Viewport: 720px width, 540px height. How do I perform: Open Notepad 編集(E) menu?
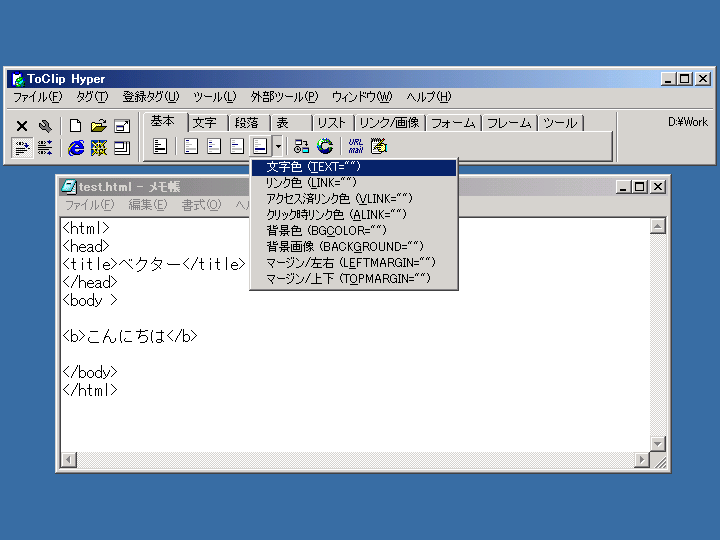coord(147,205)
